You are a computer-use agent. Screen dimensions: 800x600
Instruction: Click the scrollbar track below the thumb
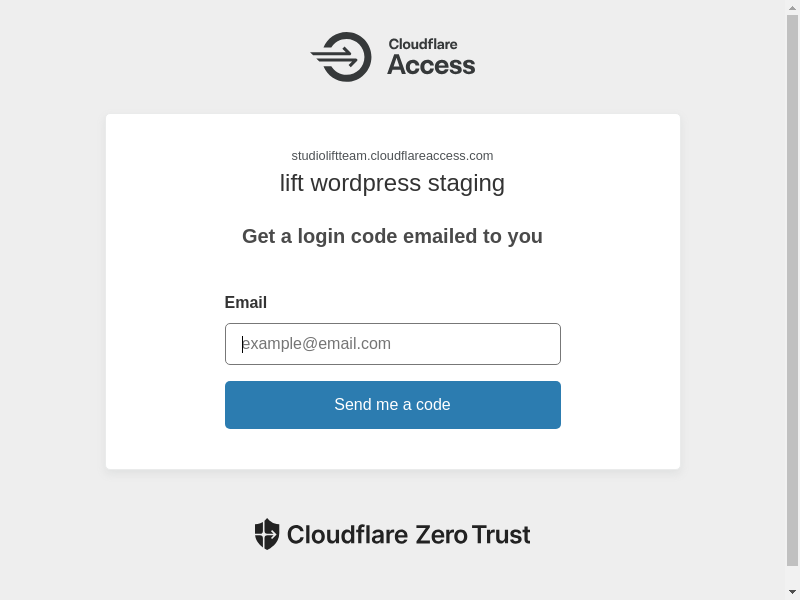[792, 575]
